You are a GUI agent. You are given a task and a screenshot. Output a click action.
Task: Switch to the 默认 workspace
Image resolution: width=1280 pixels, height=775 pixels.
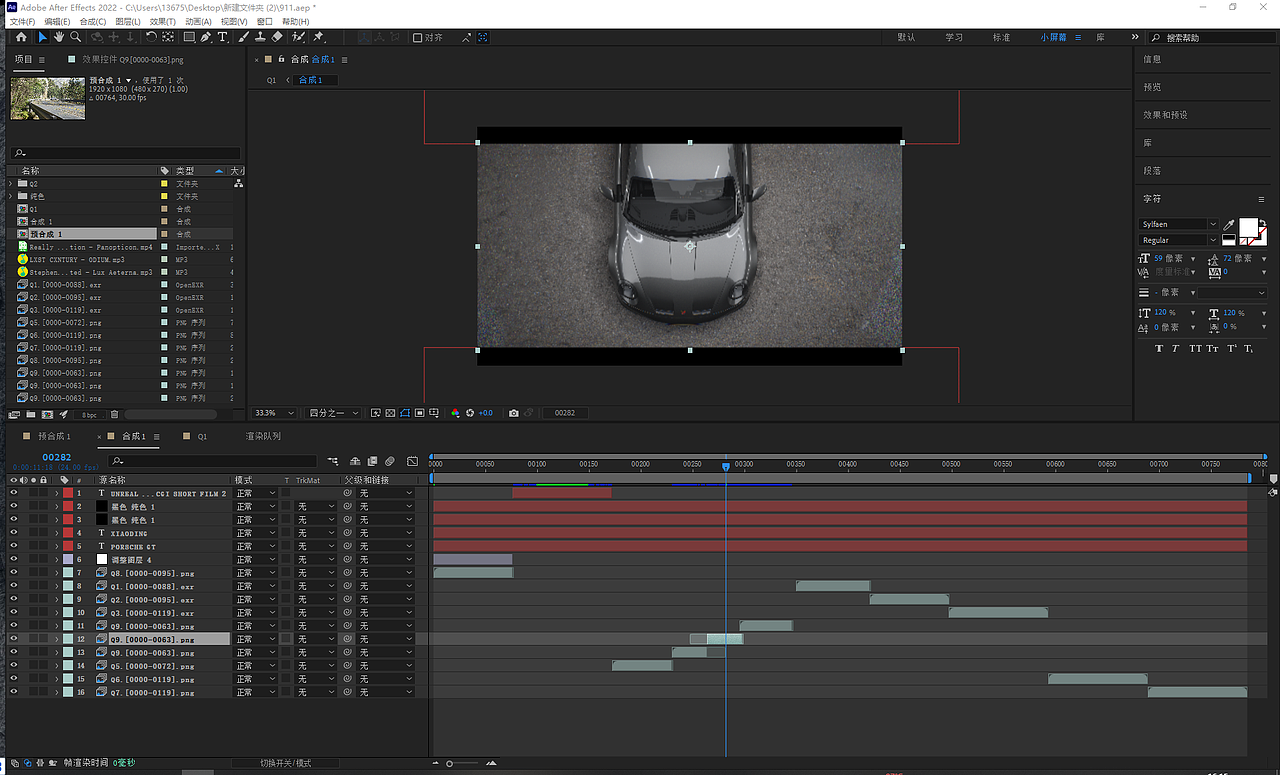point(906,38)
